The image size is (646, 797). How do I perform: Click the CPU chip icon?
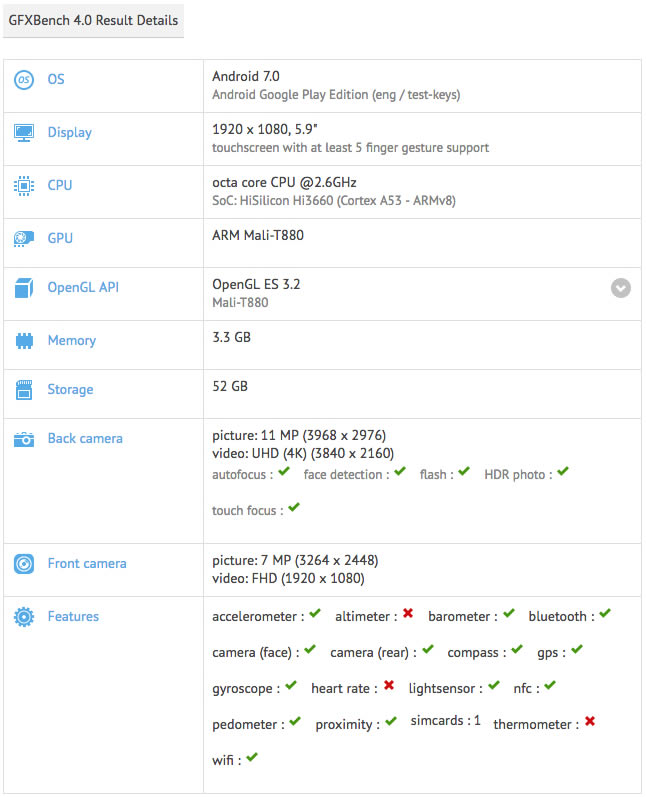(24, 185)
